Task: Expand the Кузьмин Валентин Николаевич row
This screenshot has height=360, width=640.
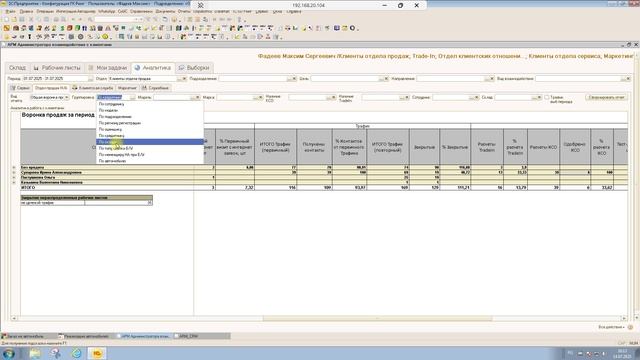Action: pyautogui.click(x=14, y=182)
